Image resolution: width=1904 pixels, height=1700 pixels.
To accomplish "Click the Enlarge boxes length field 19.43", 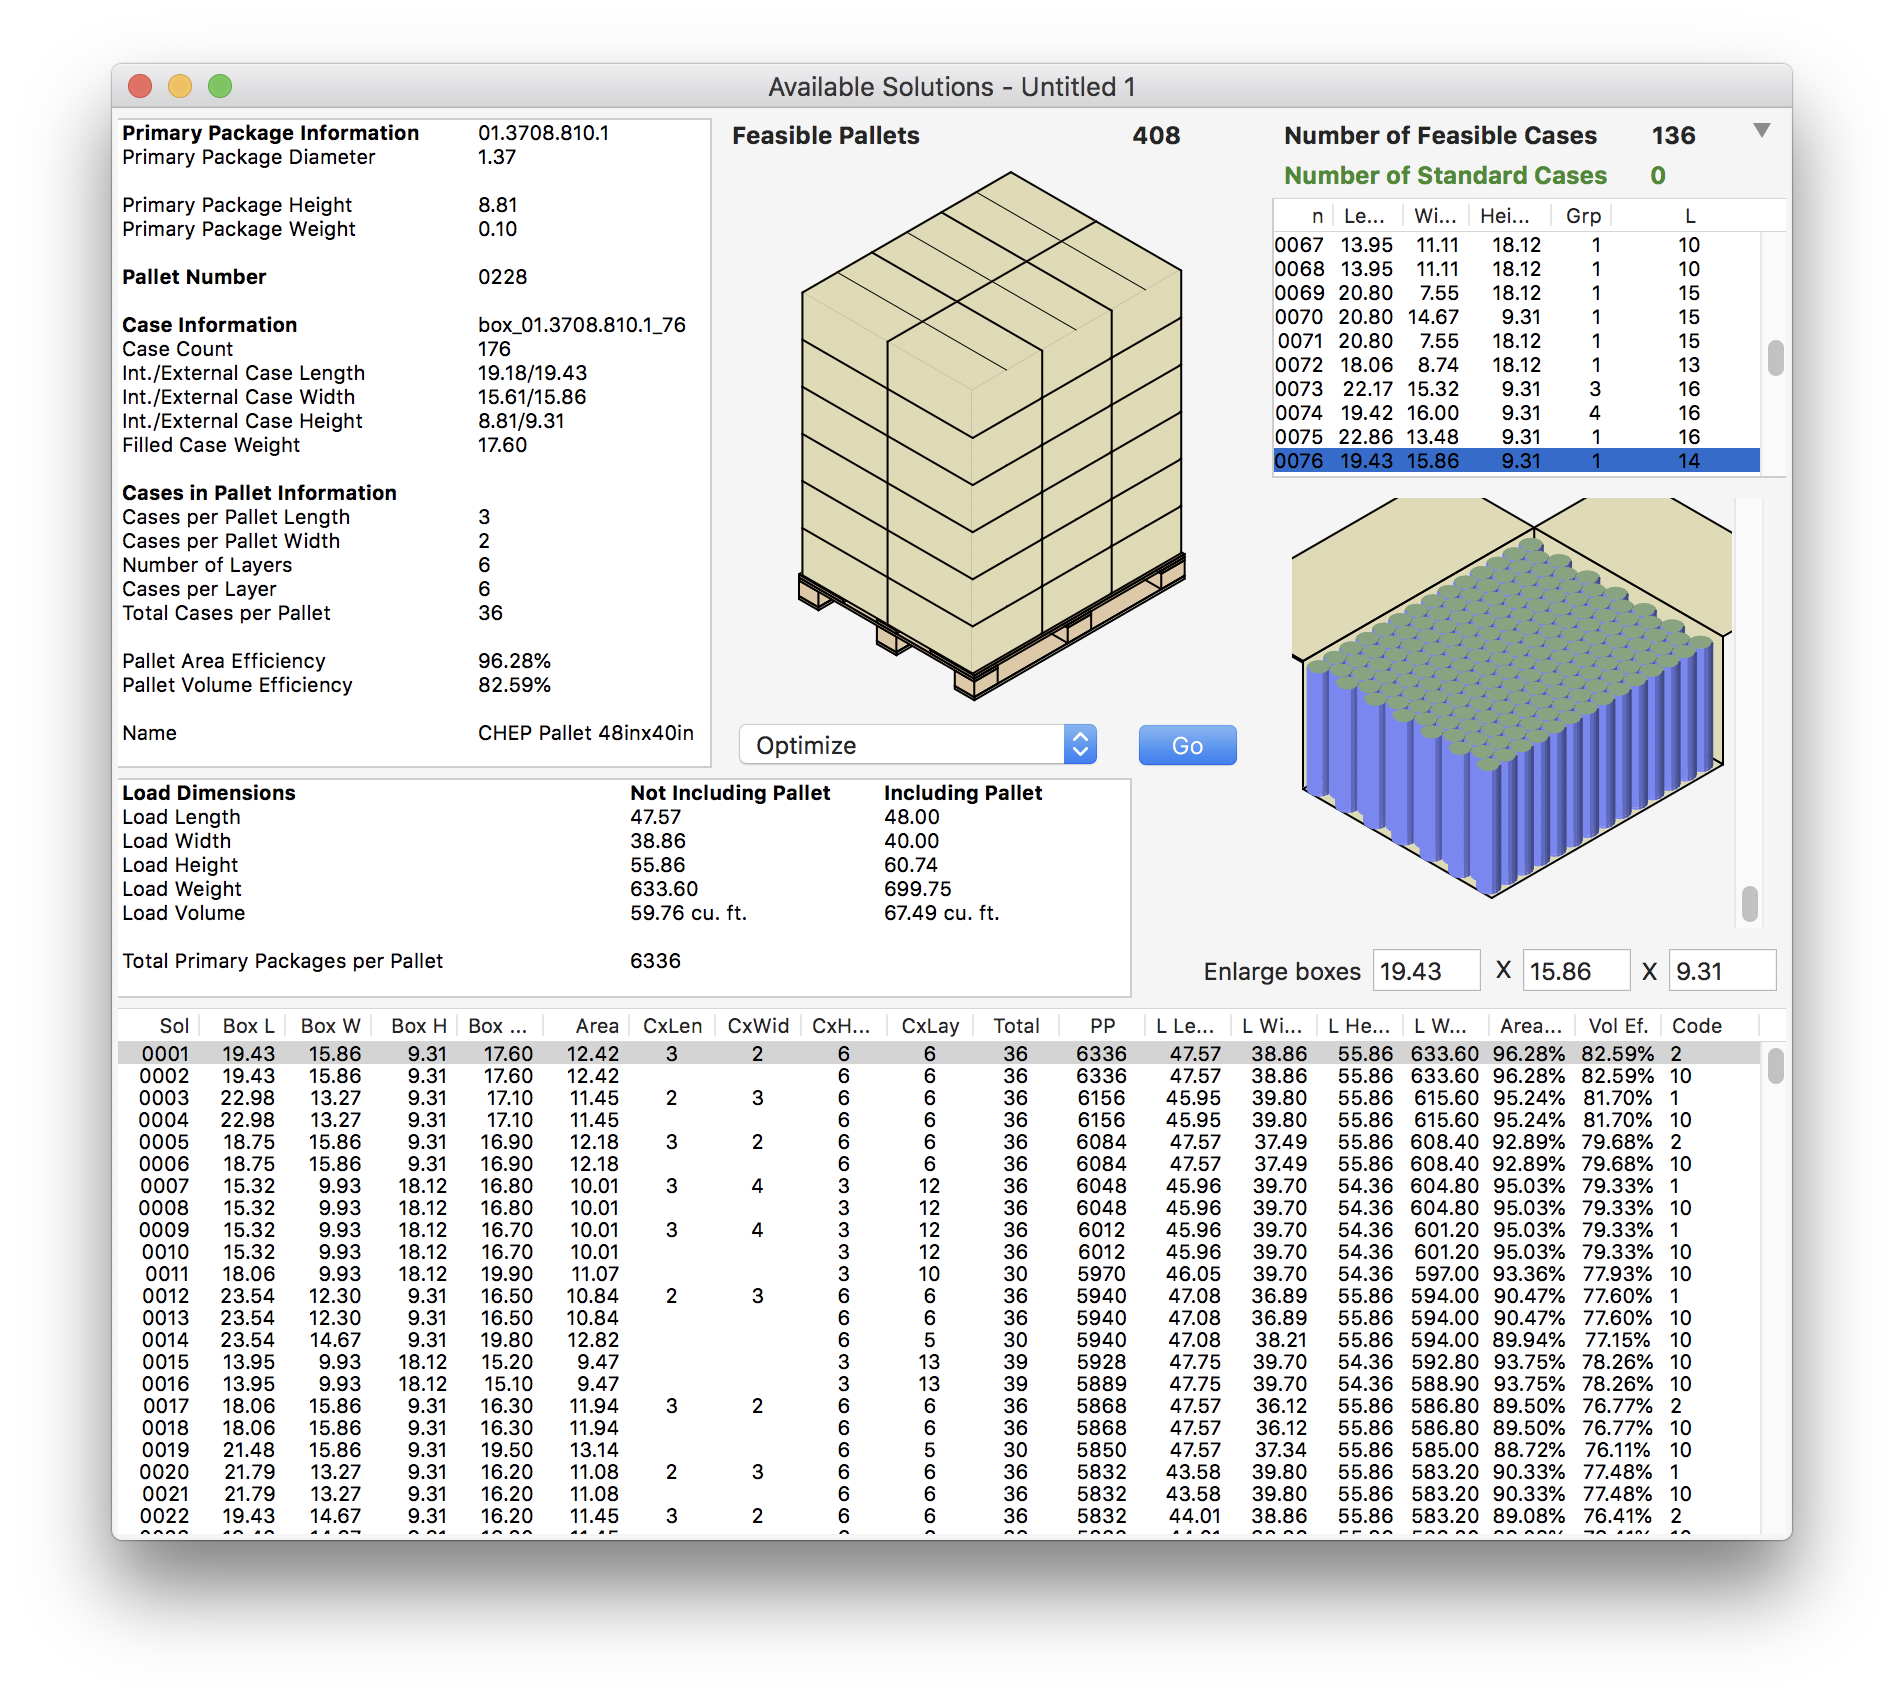I will 1426,971.
